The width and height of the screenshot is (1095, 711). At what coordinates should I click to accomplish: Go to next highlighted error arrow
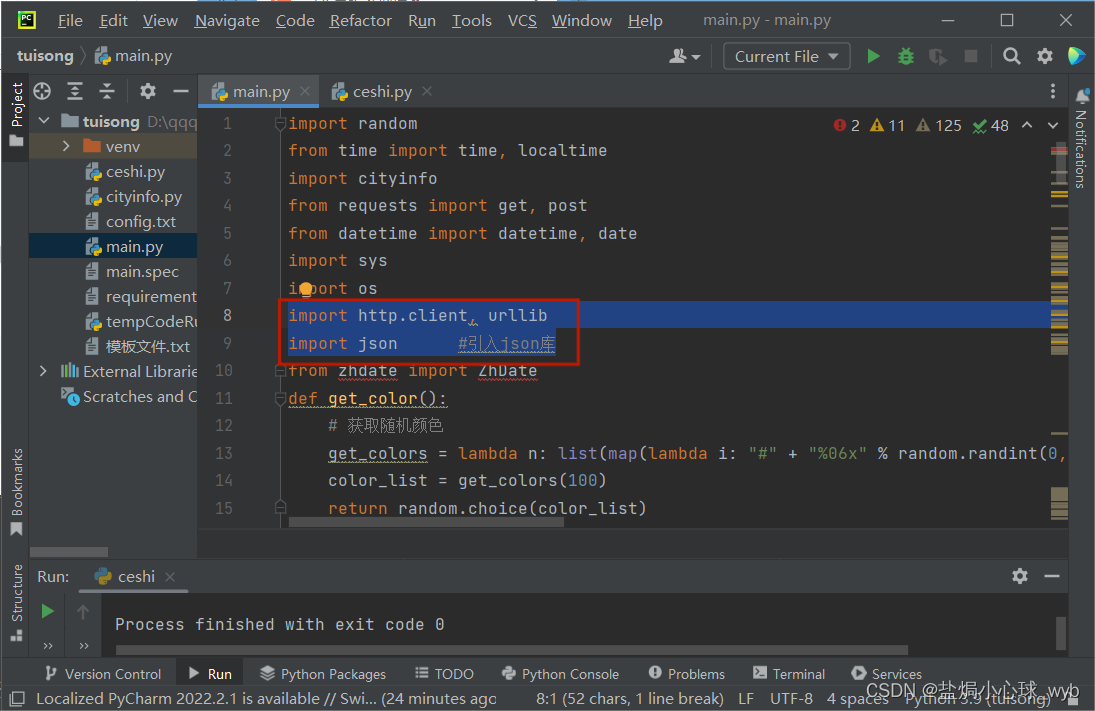pyautogui.click(x=1052, y=125)
